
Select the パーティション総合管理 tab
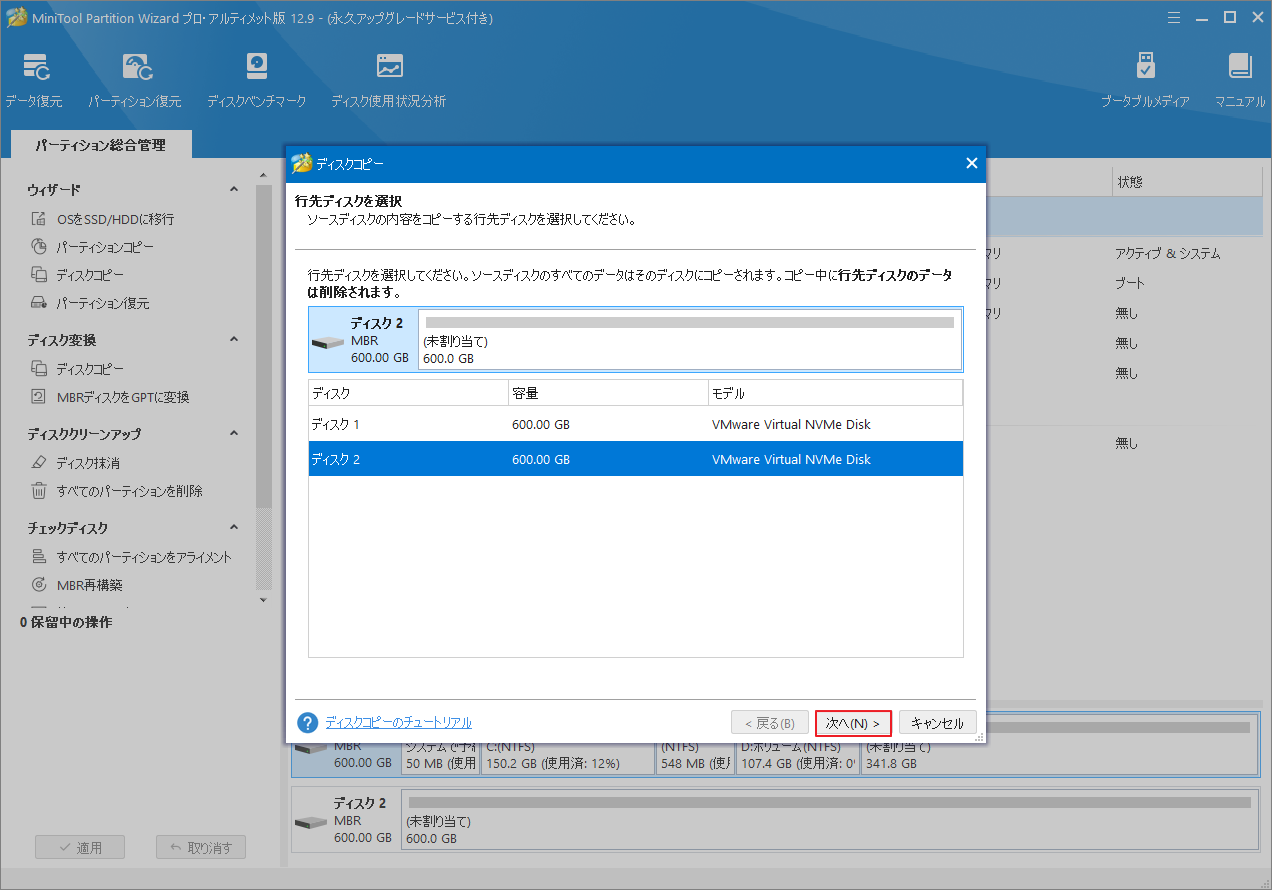[x=101, y=145]
